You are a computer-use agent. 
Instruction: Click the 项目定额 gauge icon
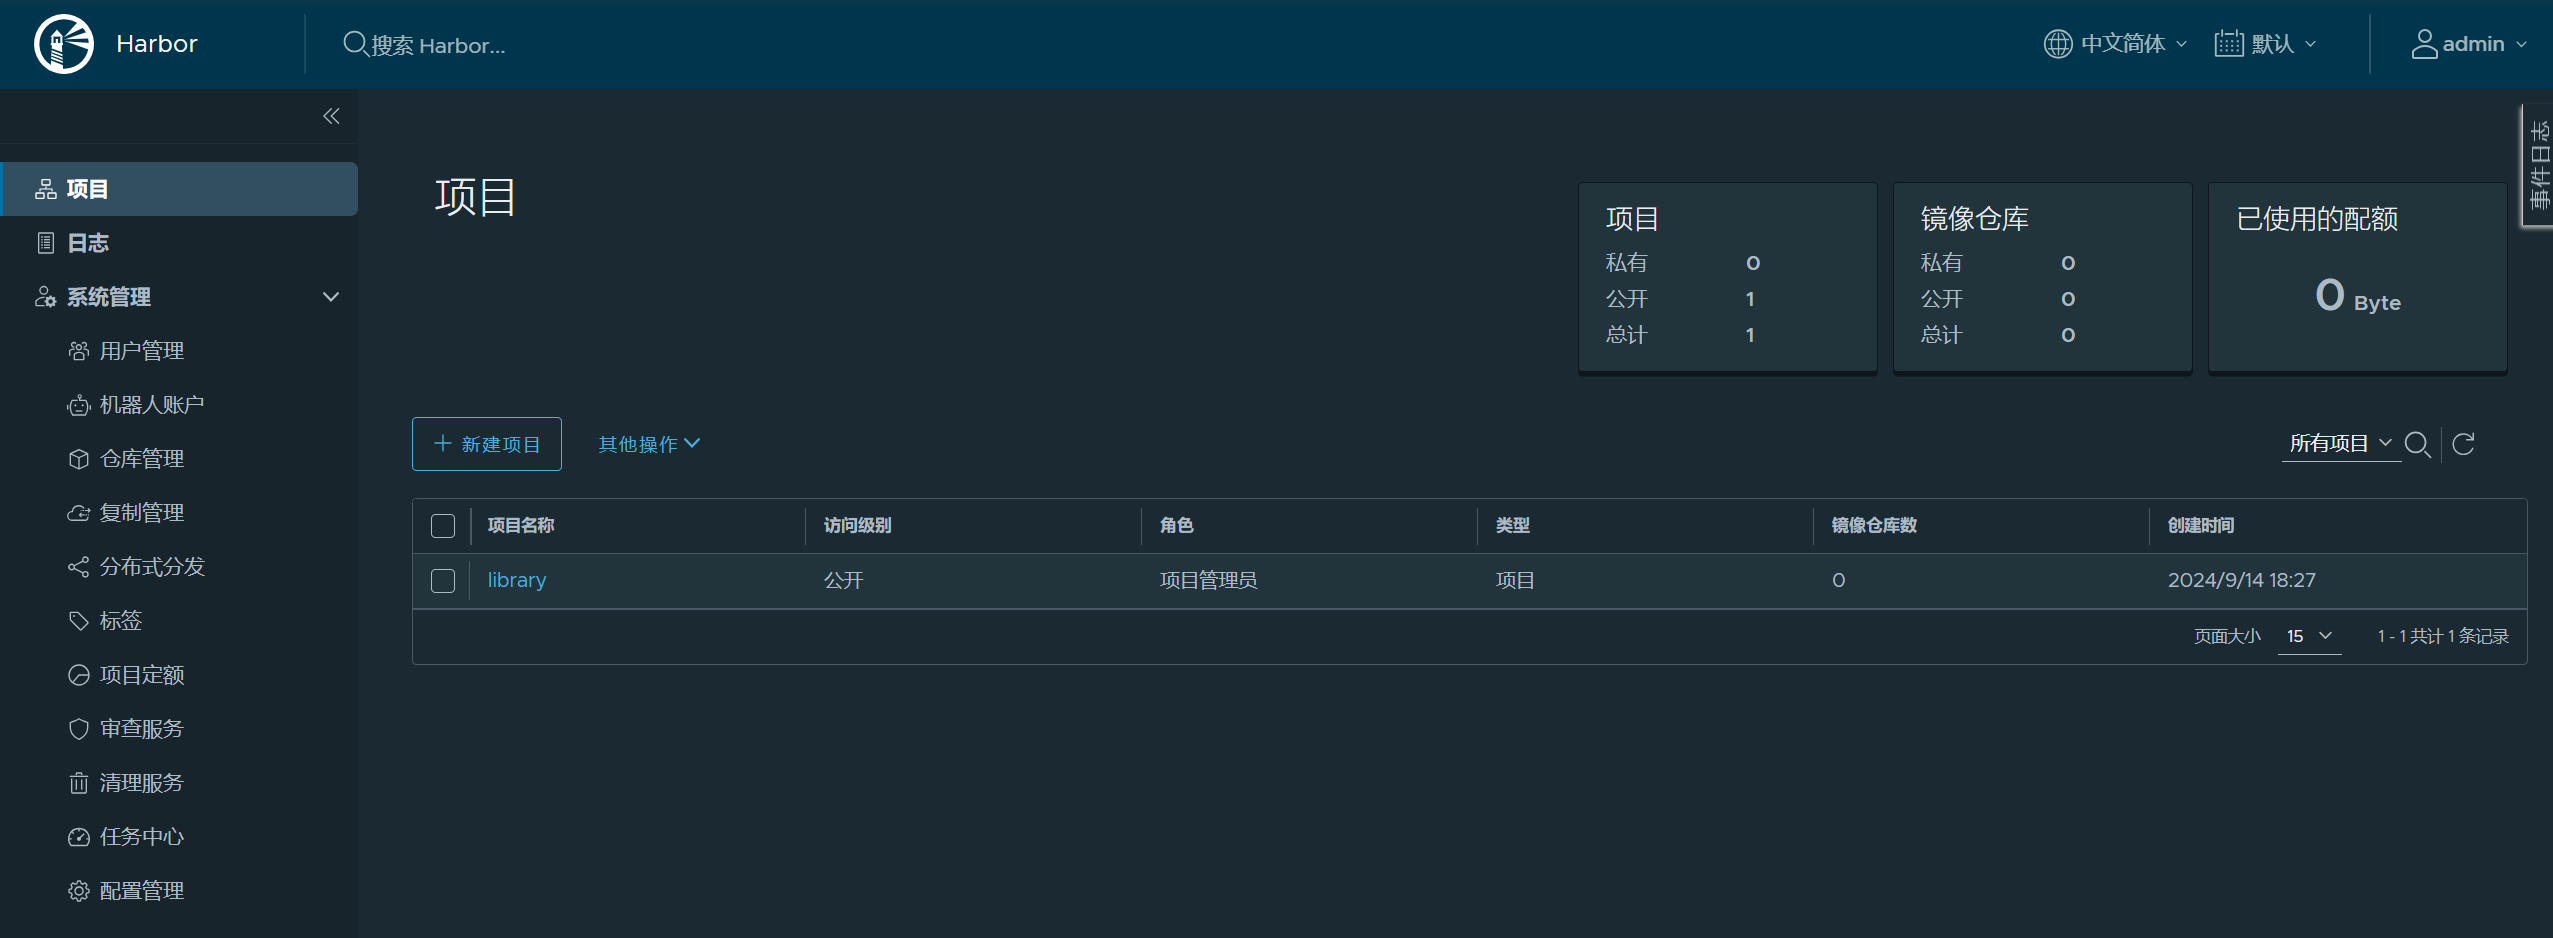point(79,675)
